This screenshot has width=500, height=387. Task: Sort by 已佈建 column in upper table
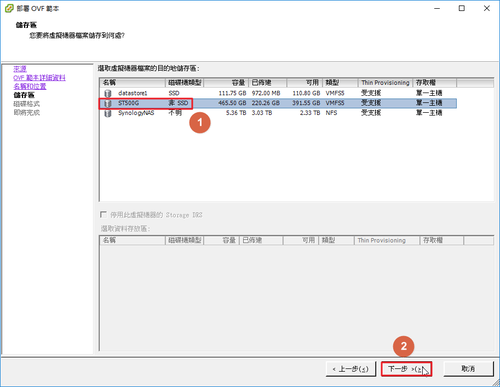tap(268, 83)
